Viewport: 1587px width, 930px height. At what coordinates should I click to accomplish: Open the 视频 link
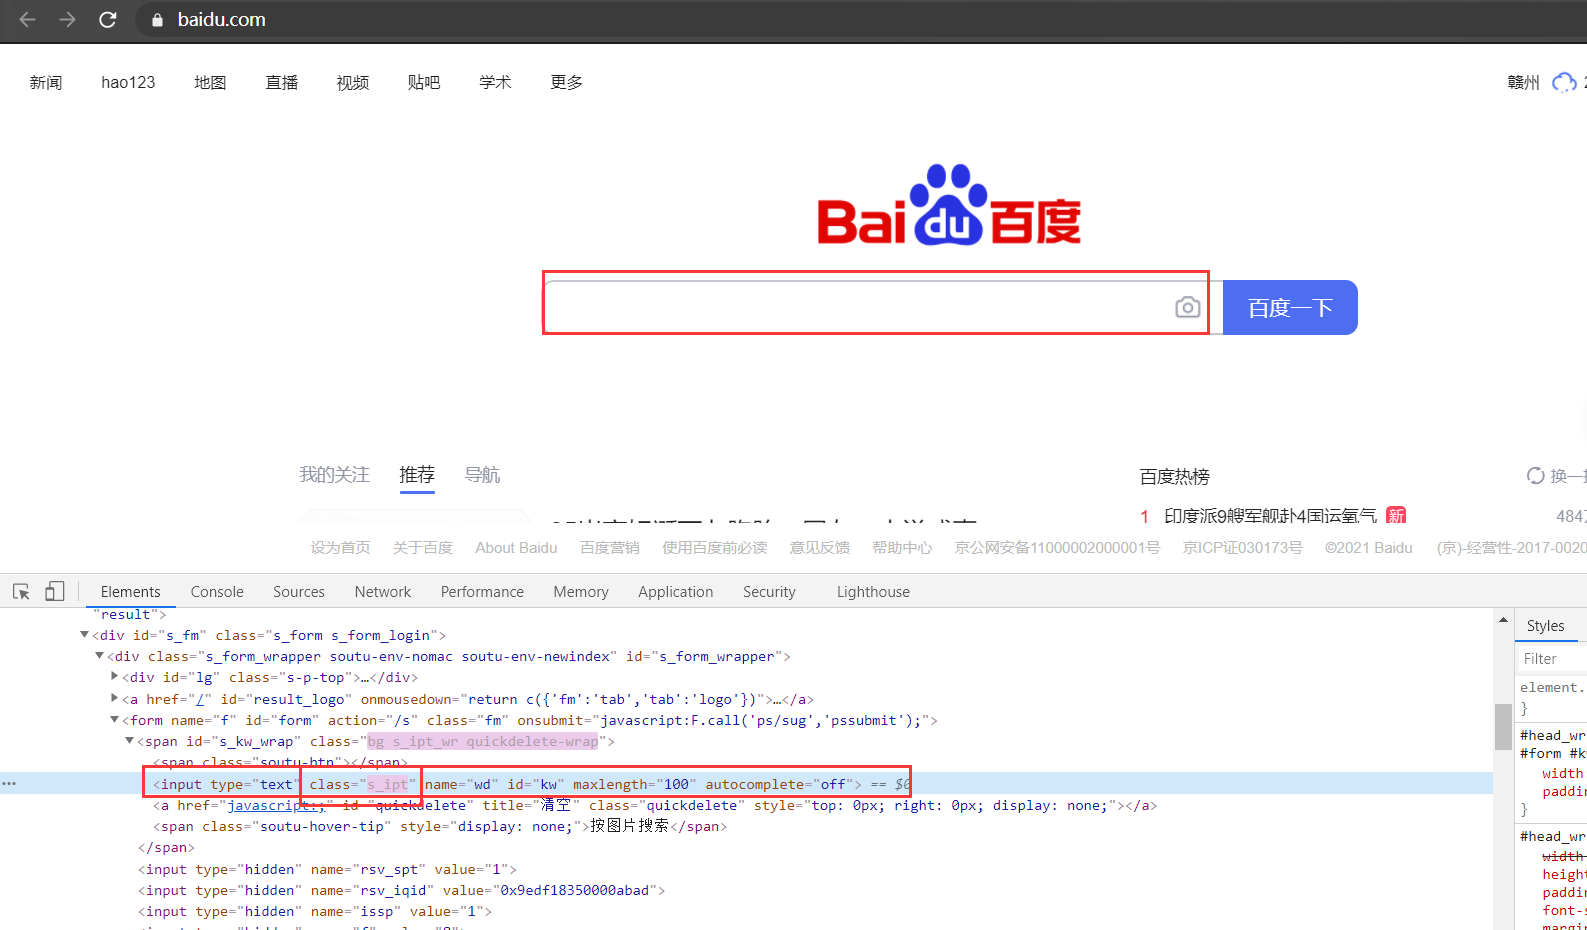point(353,82)
